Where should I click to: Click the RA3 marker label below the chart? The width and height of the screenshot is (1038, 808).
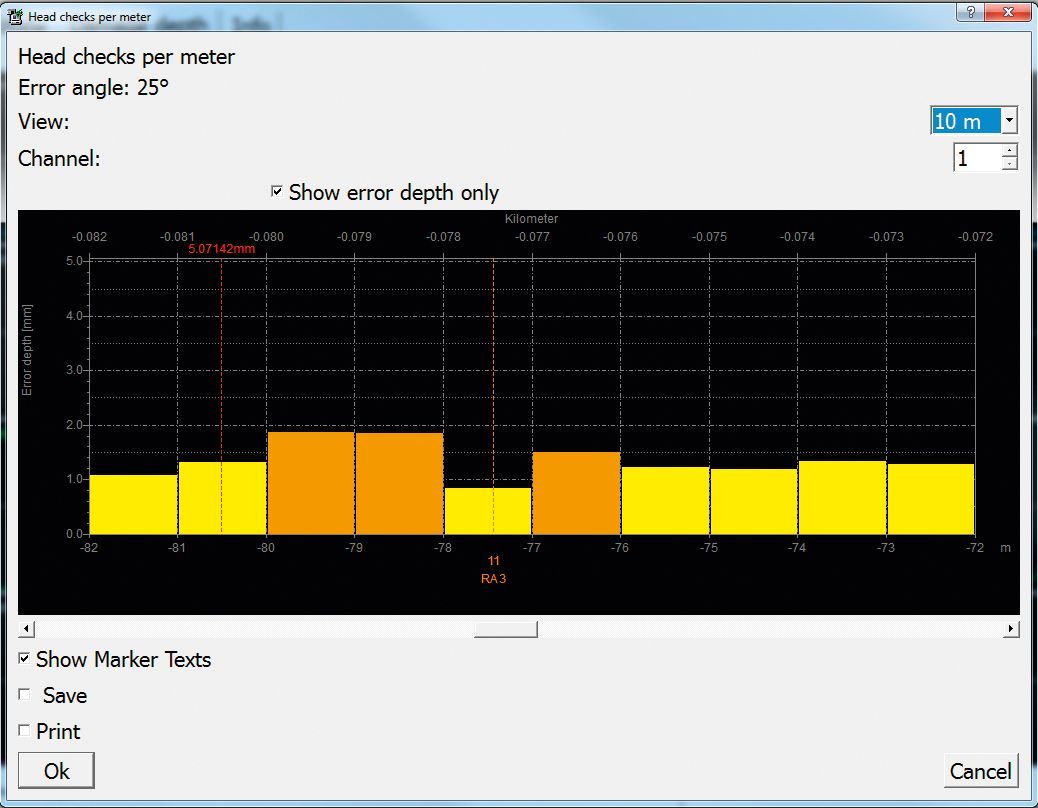point(493,576)
